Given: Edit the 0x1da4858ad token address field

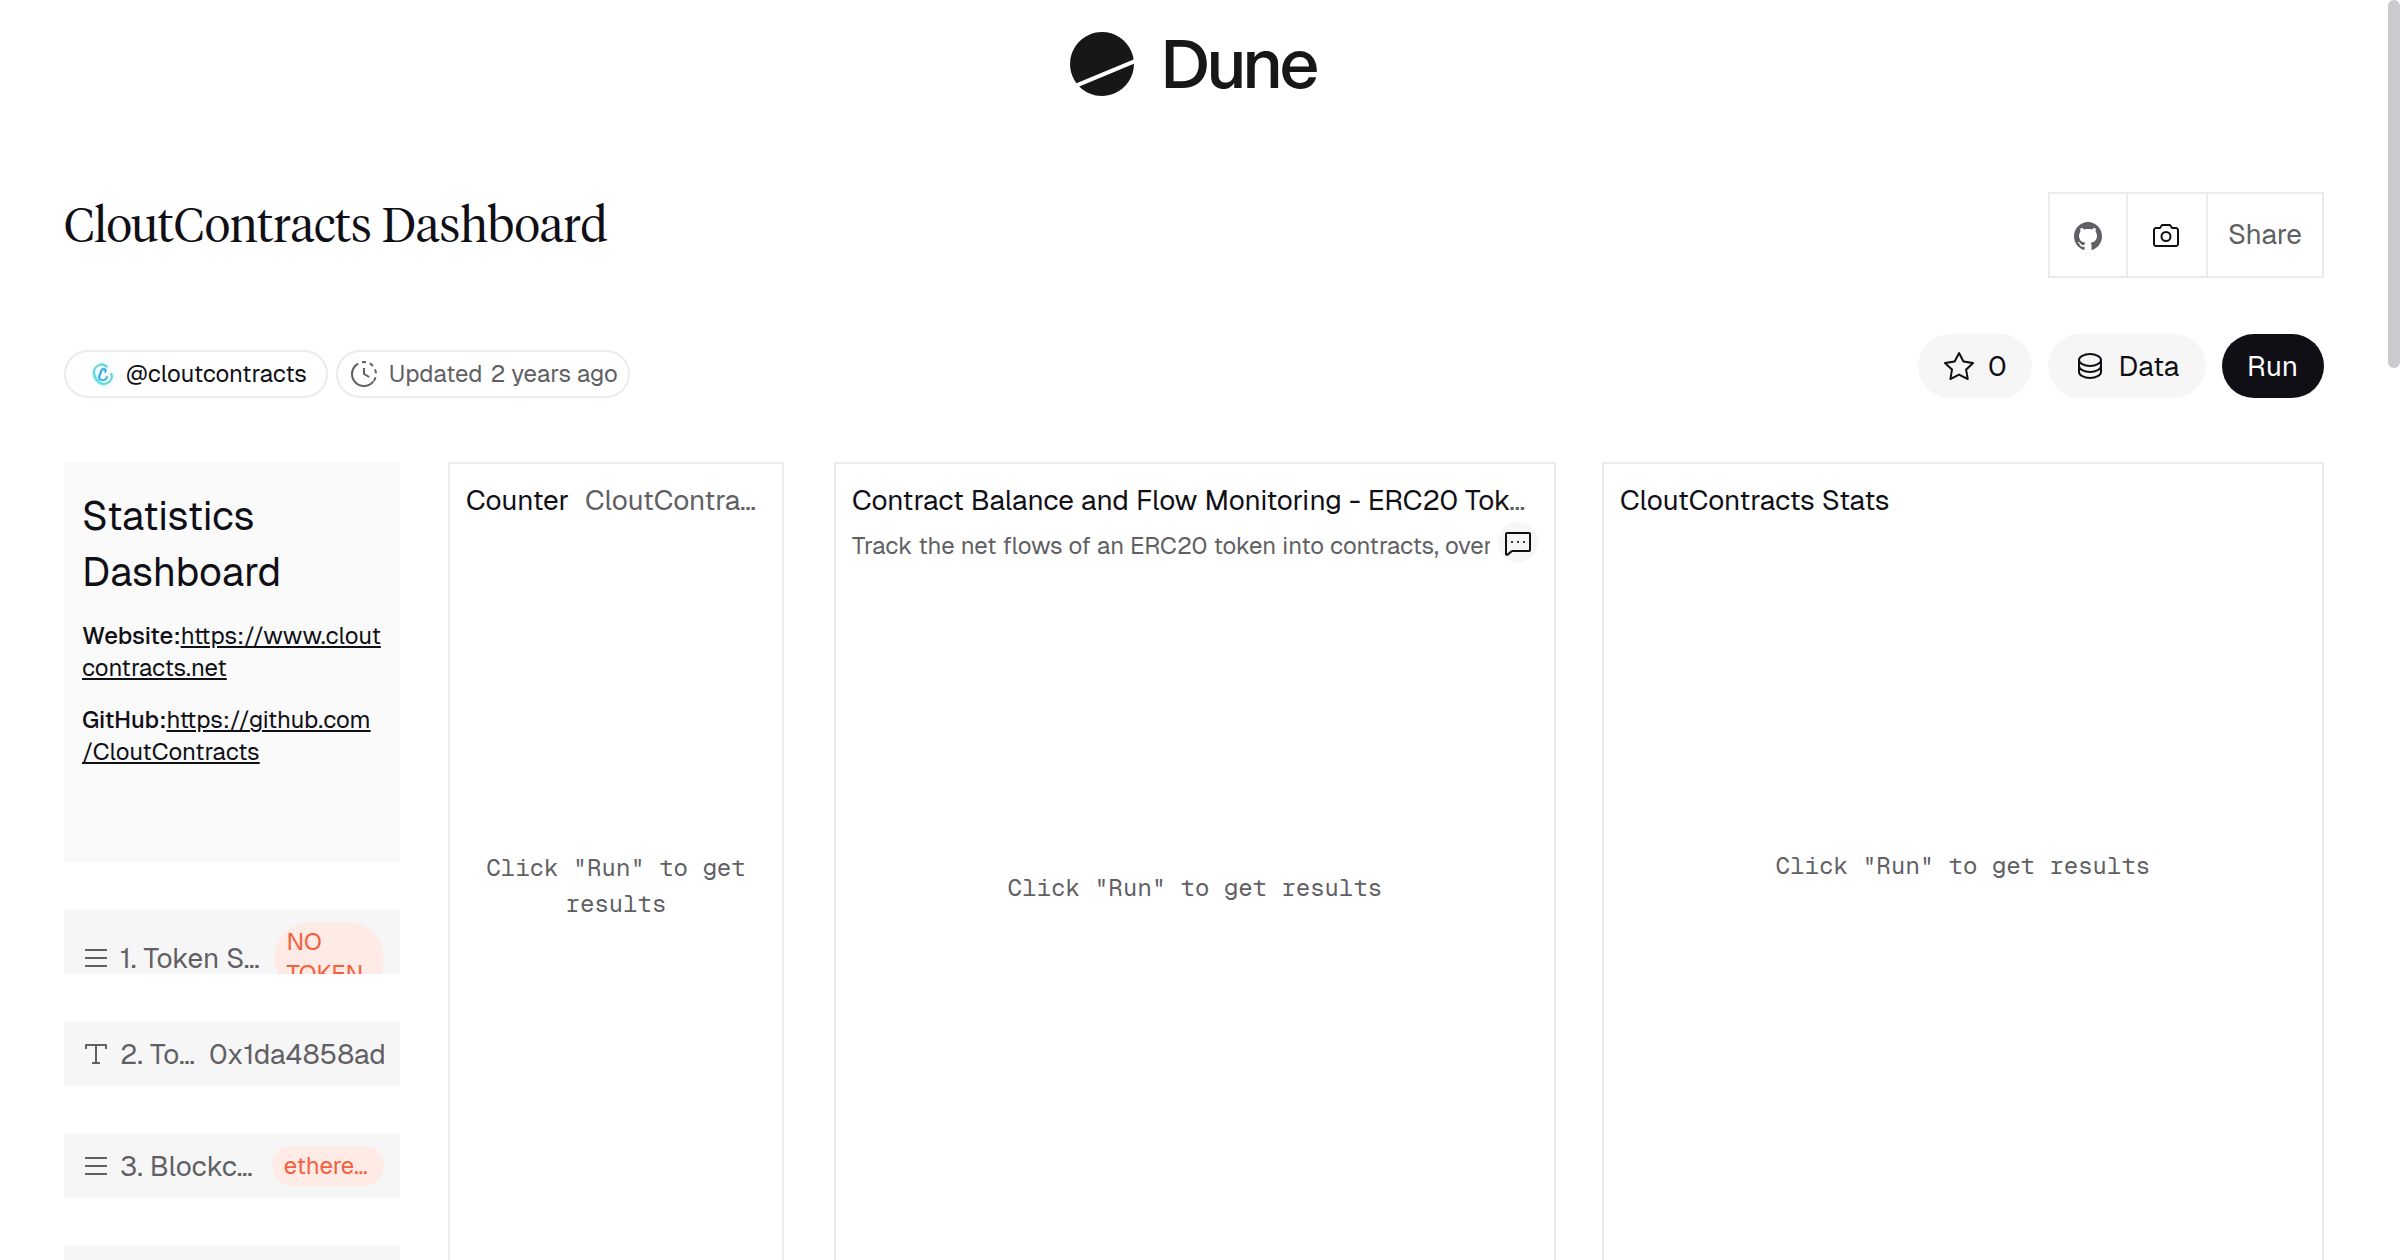Looking at the screenshot, I should pyautogui.click(x=295, y=1054).
